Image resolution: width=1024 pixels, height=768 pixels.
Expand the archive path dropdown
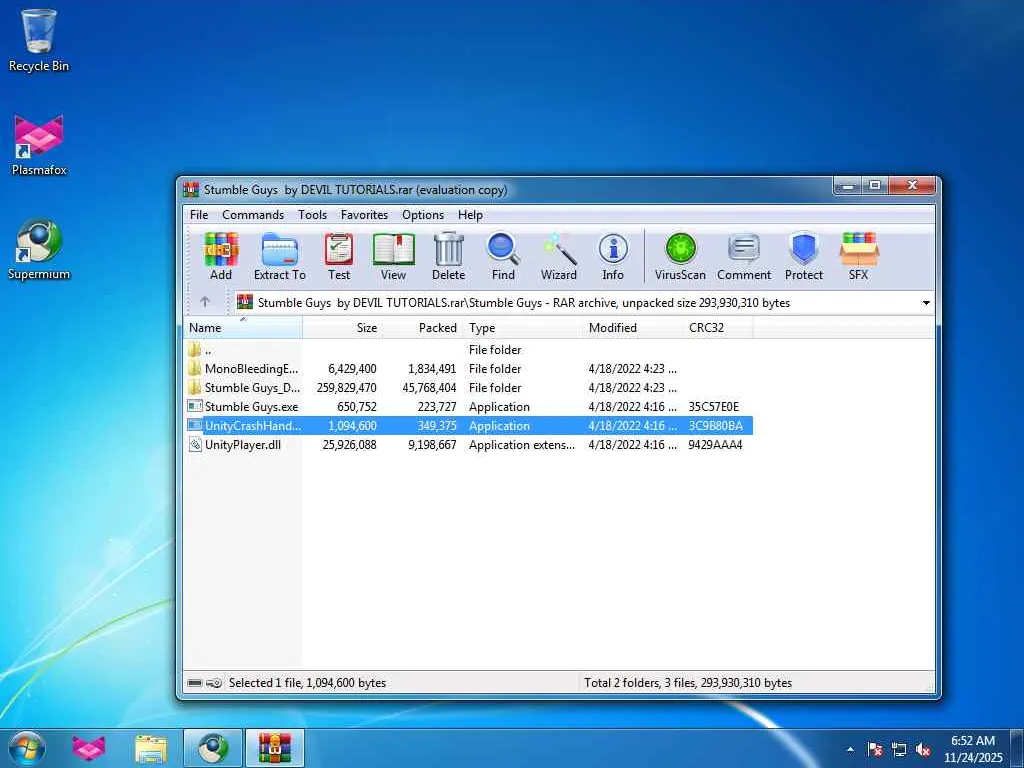(x=926, y=303)
